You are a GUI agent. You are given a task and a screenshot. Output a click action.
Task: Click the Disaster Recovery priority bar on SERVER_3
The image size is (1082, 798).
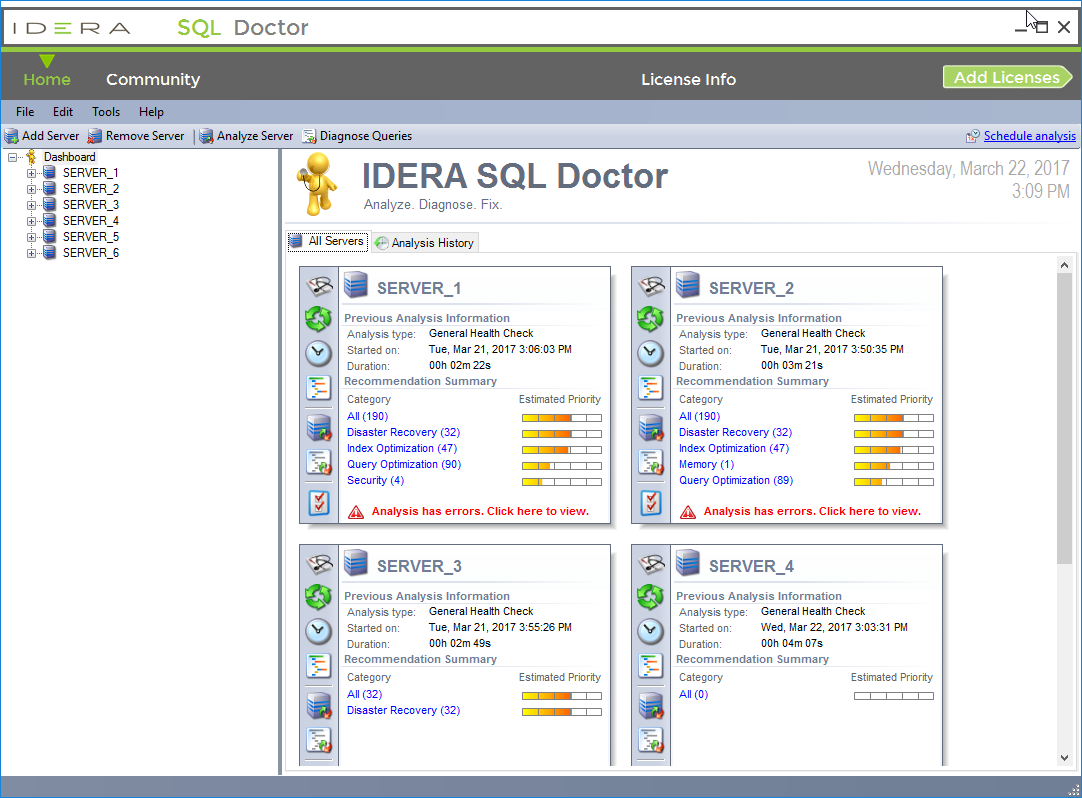(x=561, y=711)
